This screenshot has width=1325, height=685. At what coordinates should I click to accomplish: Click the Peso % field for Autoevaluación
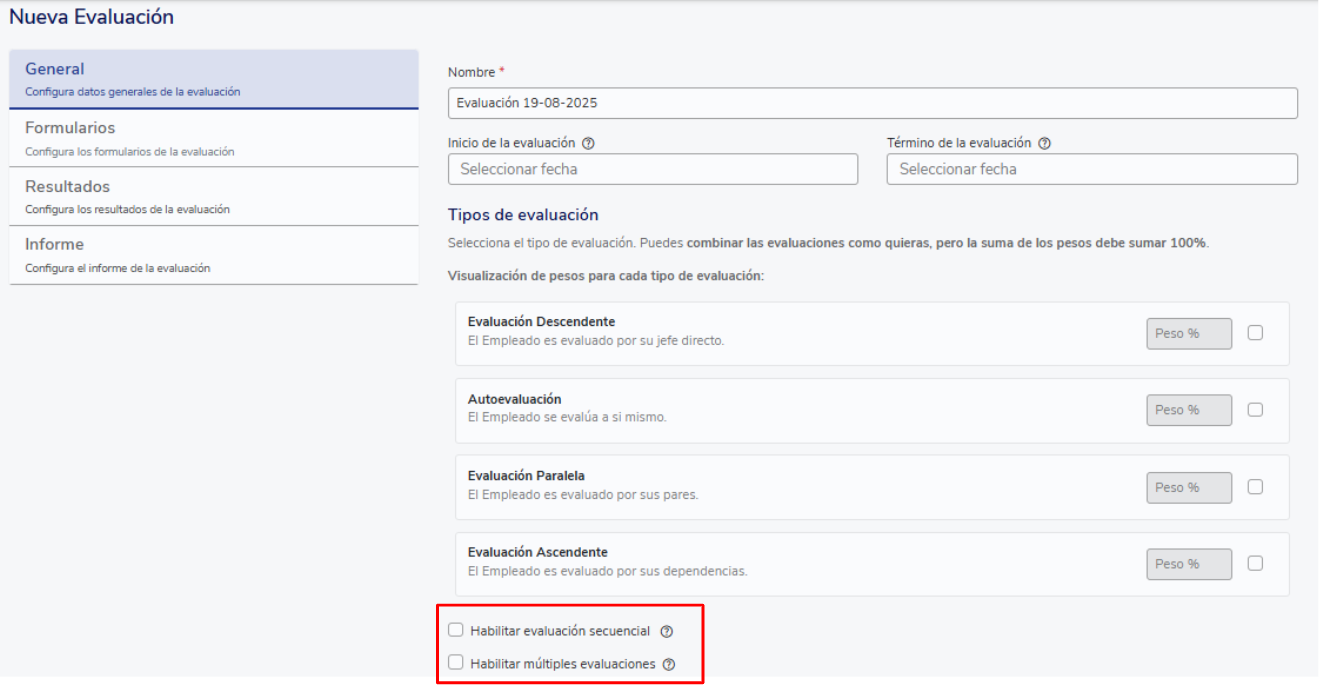coord(1188,409)
